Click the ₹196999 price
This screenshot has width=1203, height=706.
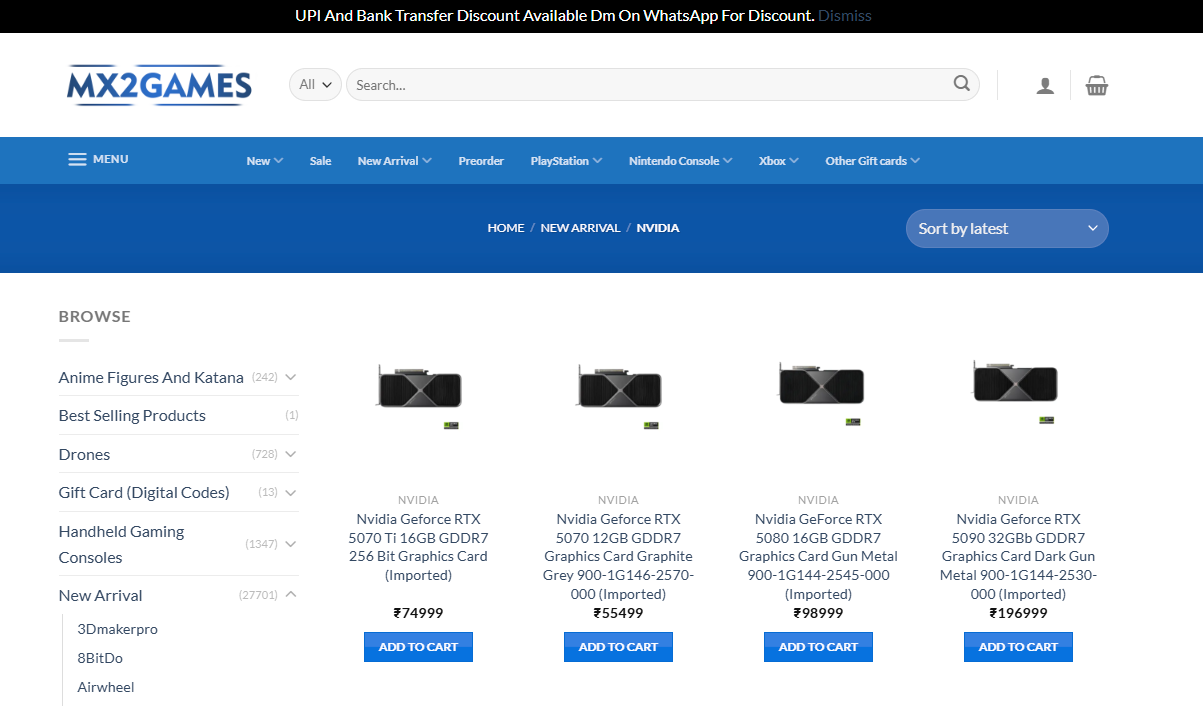point(1018,613)
